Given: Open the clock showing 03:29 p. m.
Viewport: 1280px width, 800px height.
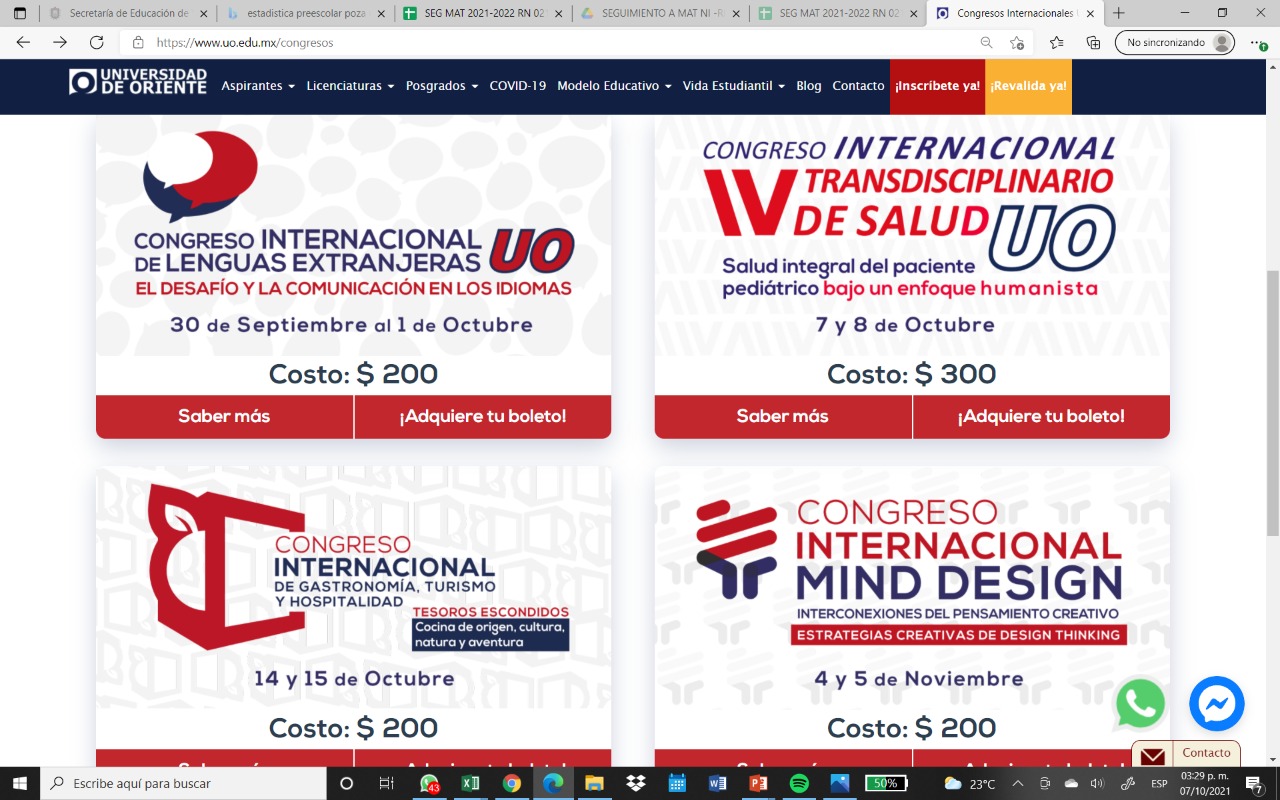Looking at the screenshot, I should click(x=1205, y=783).
